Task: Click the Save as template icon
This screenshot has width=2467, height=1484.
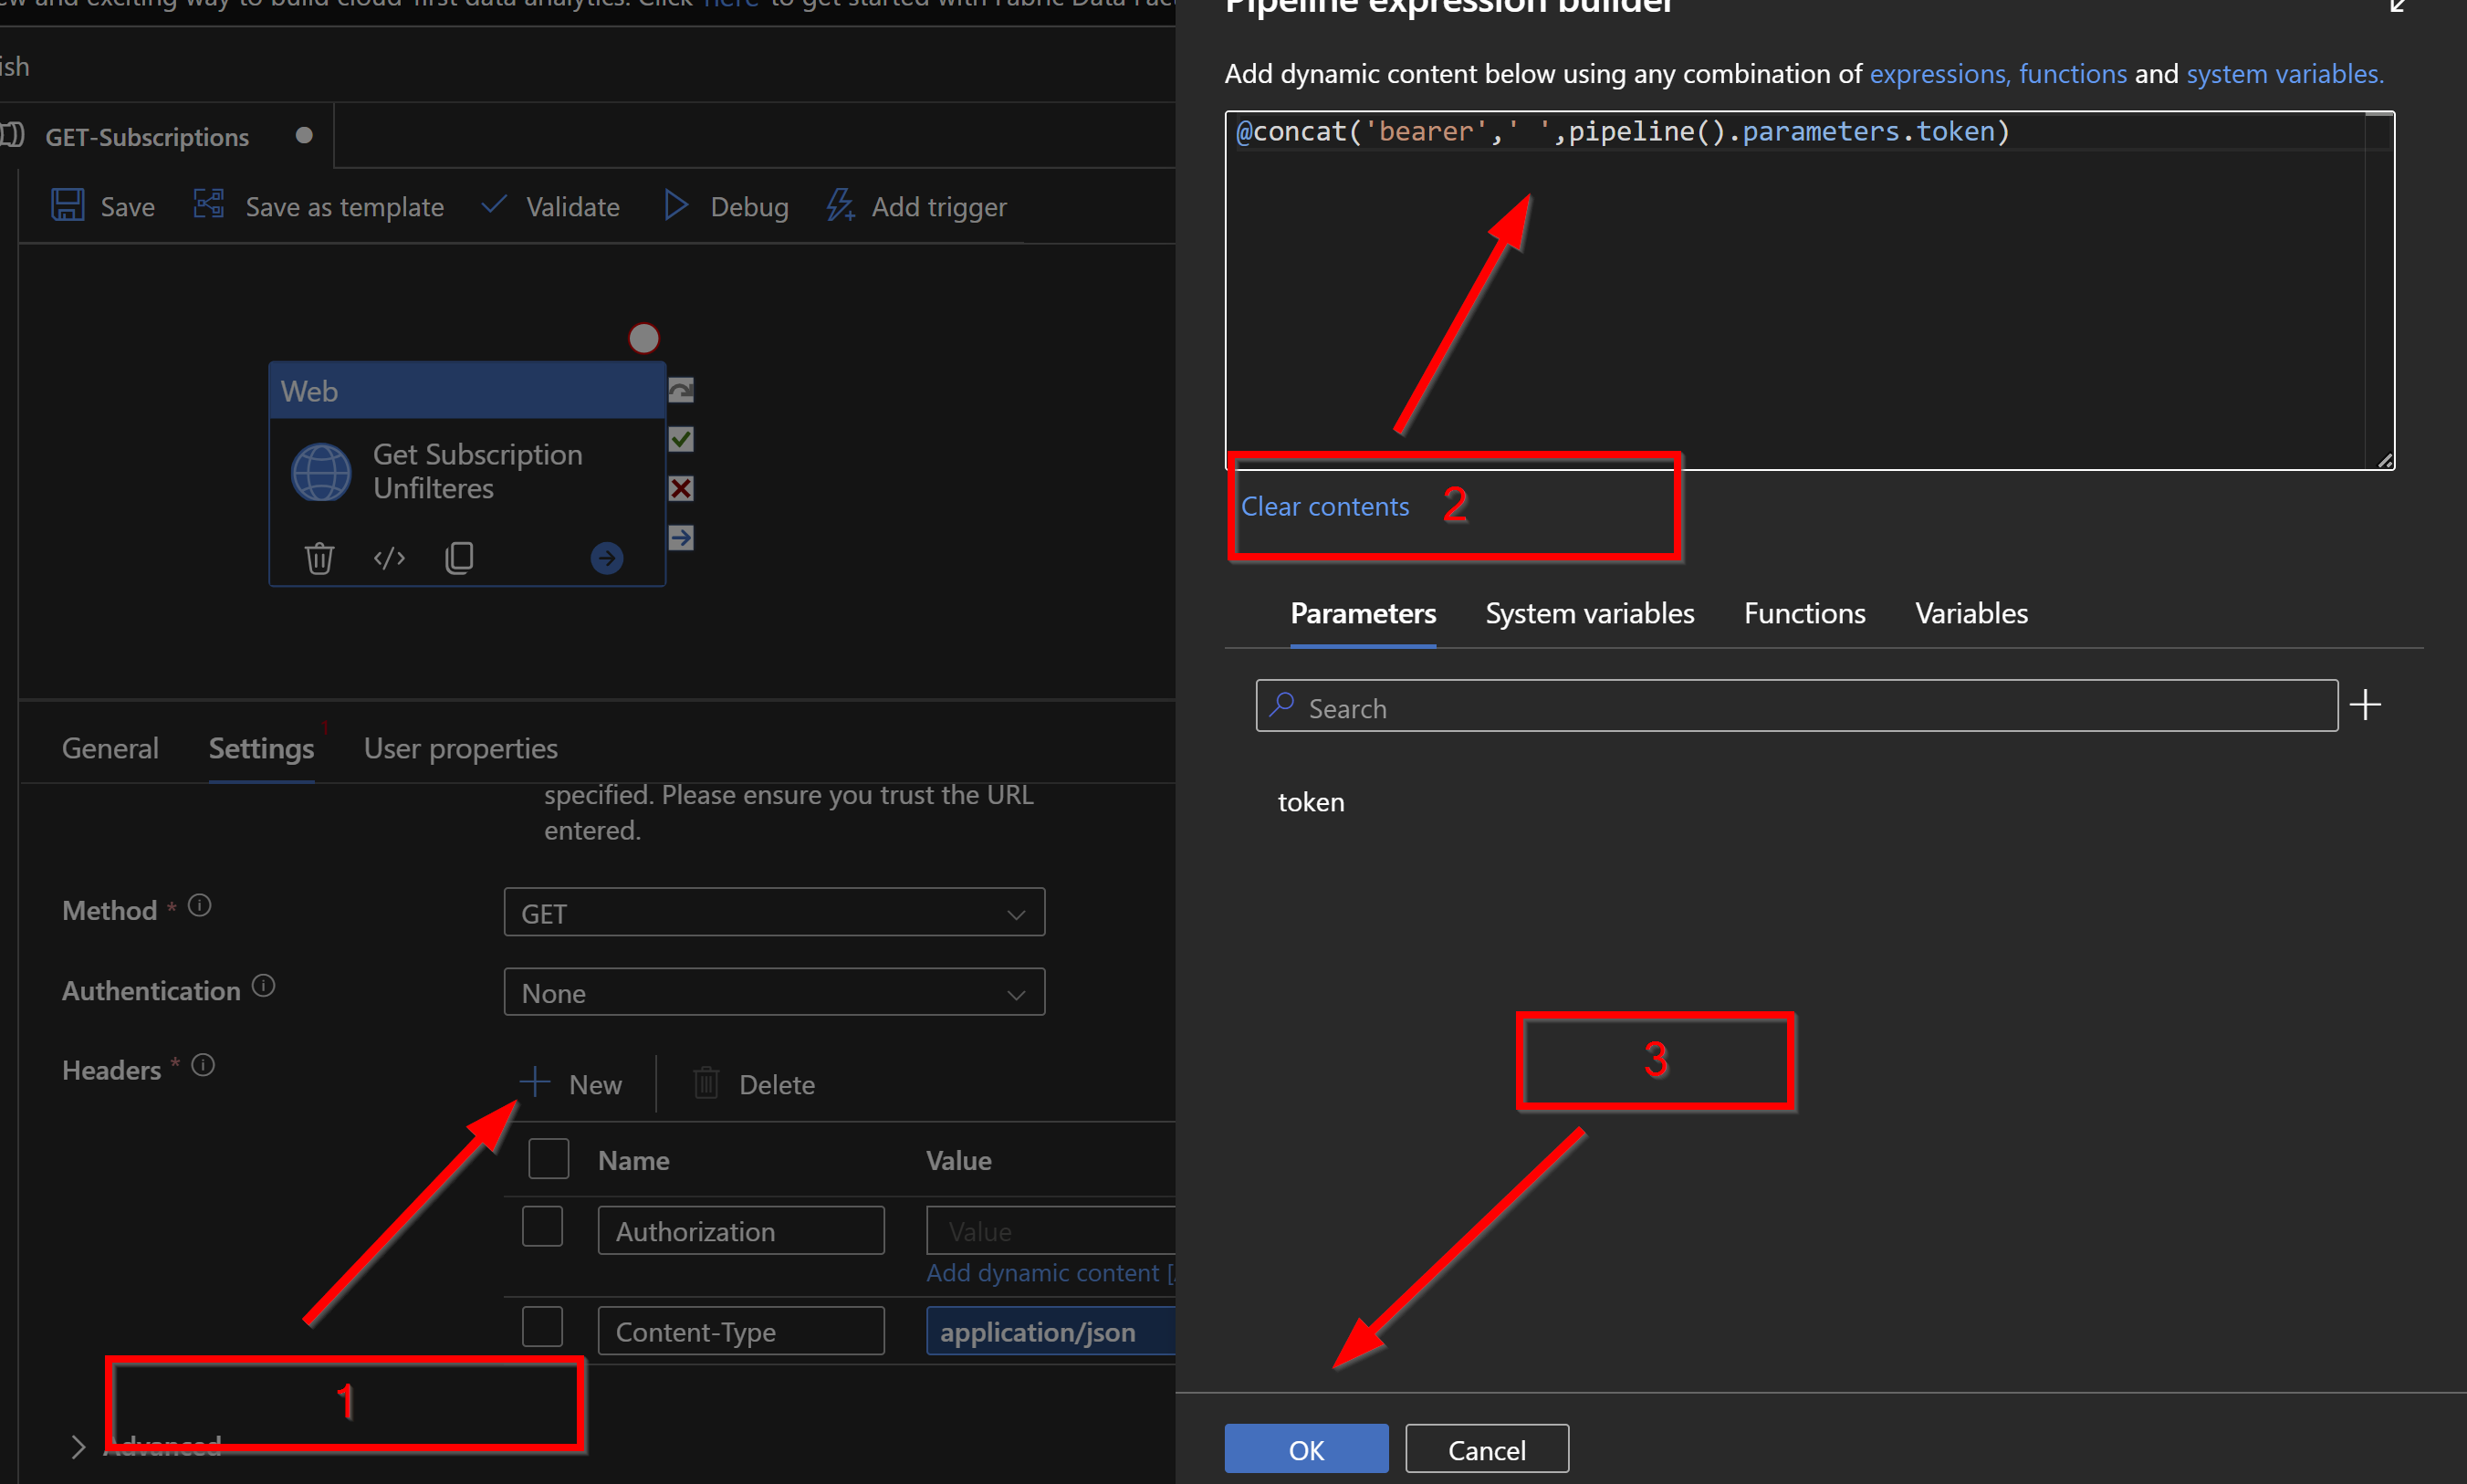Action: (x=209, y=204)
